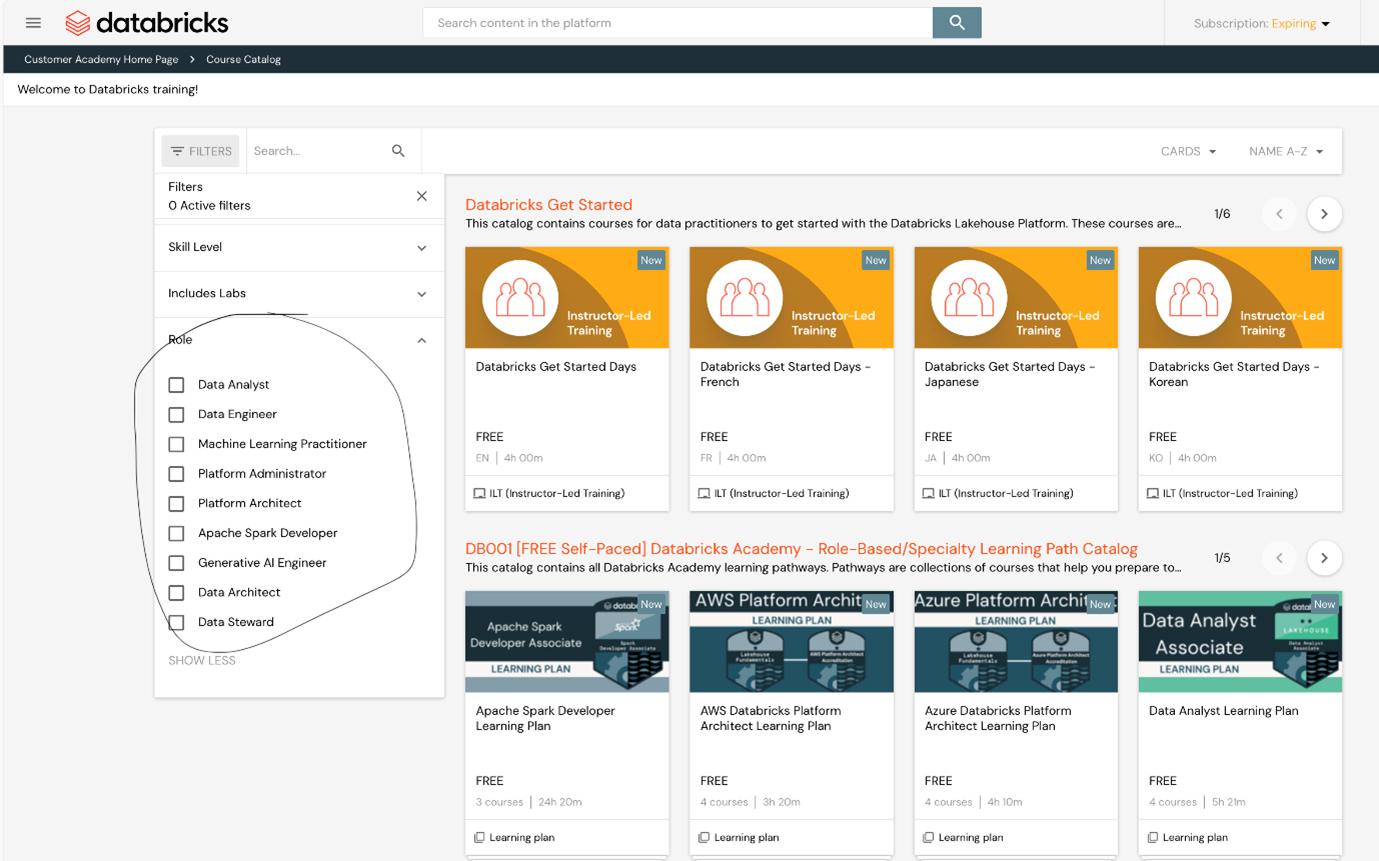Screen dimensions: 1379x861
Task: Click breadcrumb chevron after Customer Academy Home Page
Action: (192, 60)
